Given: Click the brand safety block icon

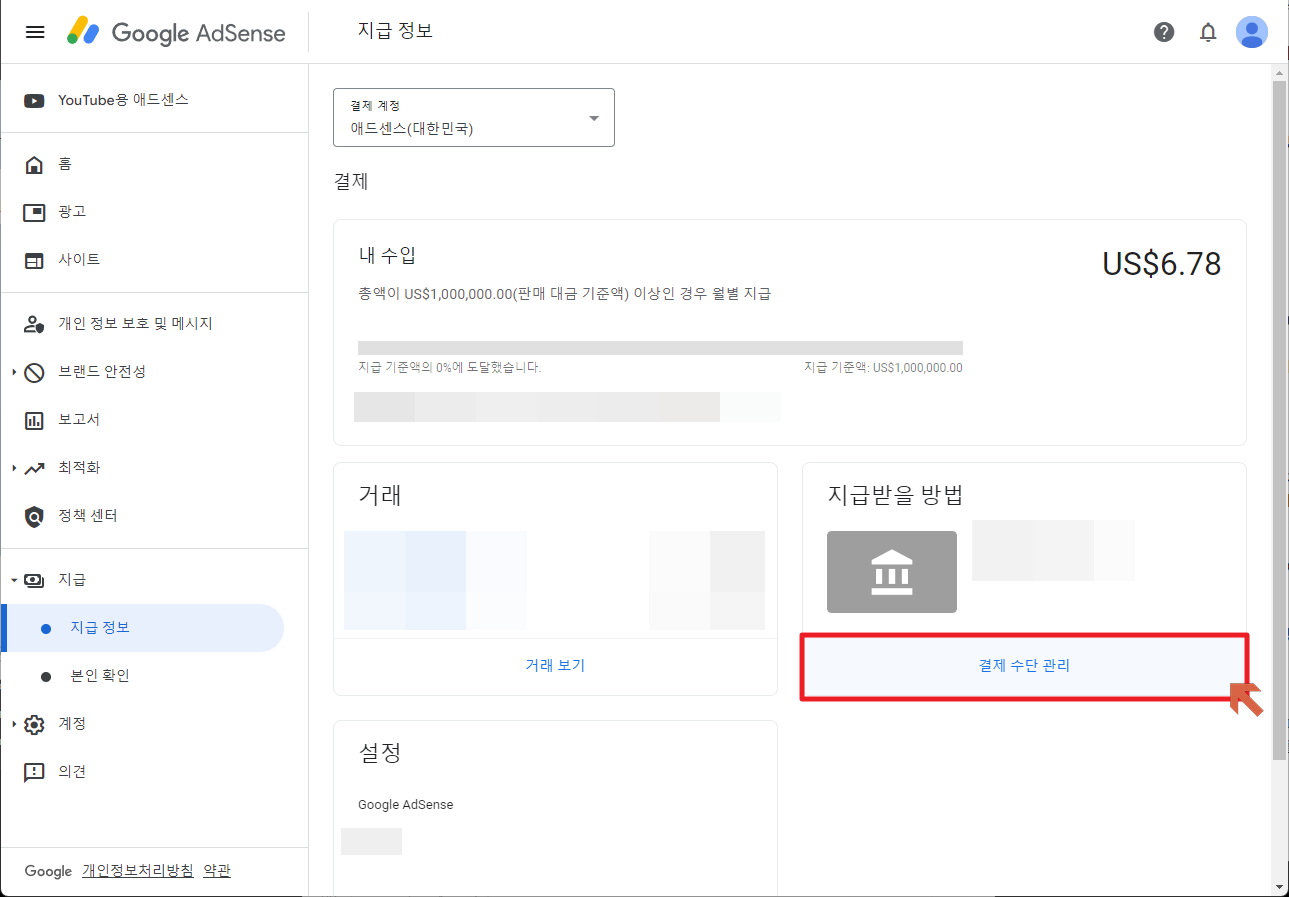Looking at the screenshot, I should pyautogui.click(x=34, y=372).
